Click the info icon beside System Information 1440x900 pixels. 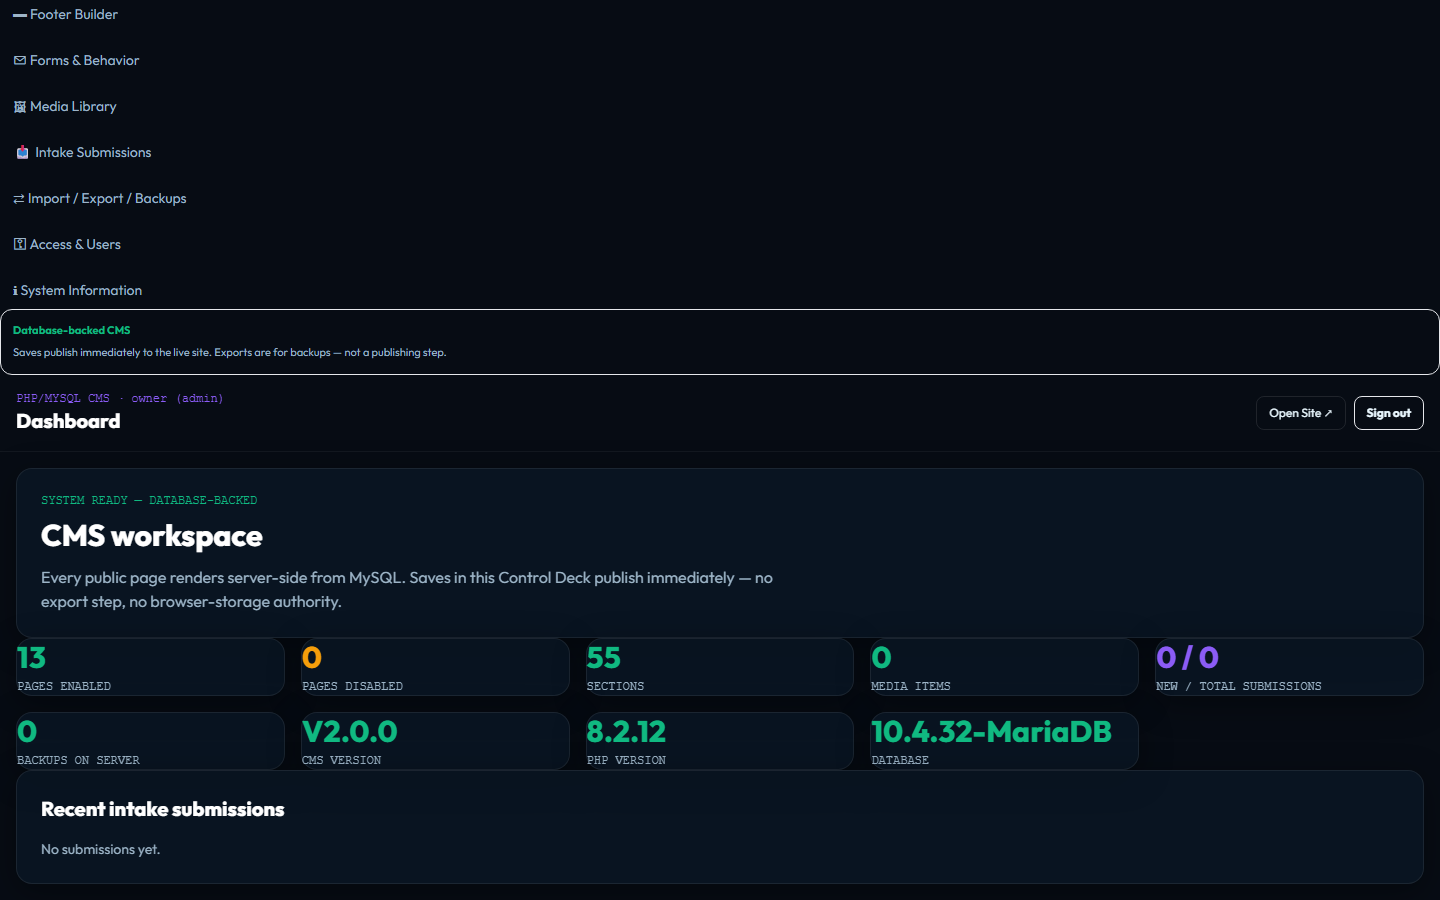point(15,291)
